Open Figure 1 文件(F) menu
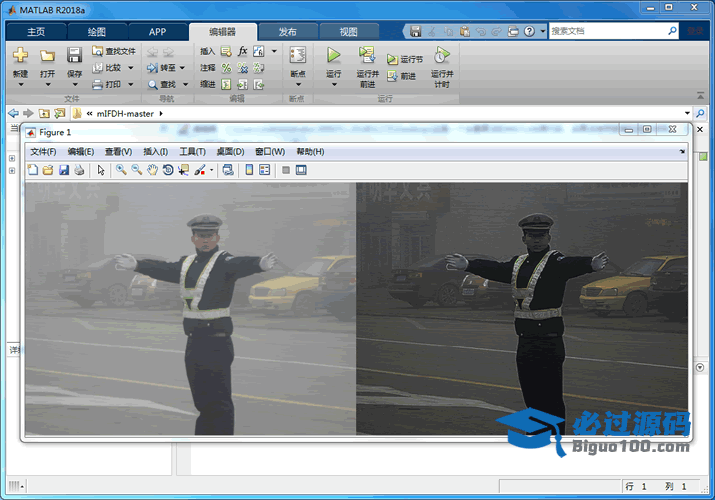The width and height of the screenshot is (715, 500). 43,152
